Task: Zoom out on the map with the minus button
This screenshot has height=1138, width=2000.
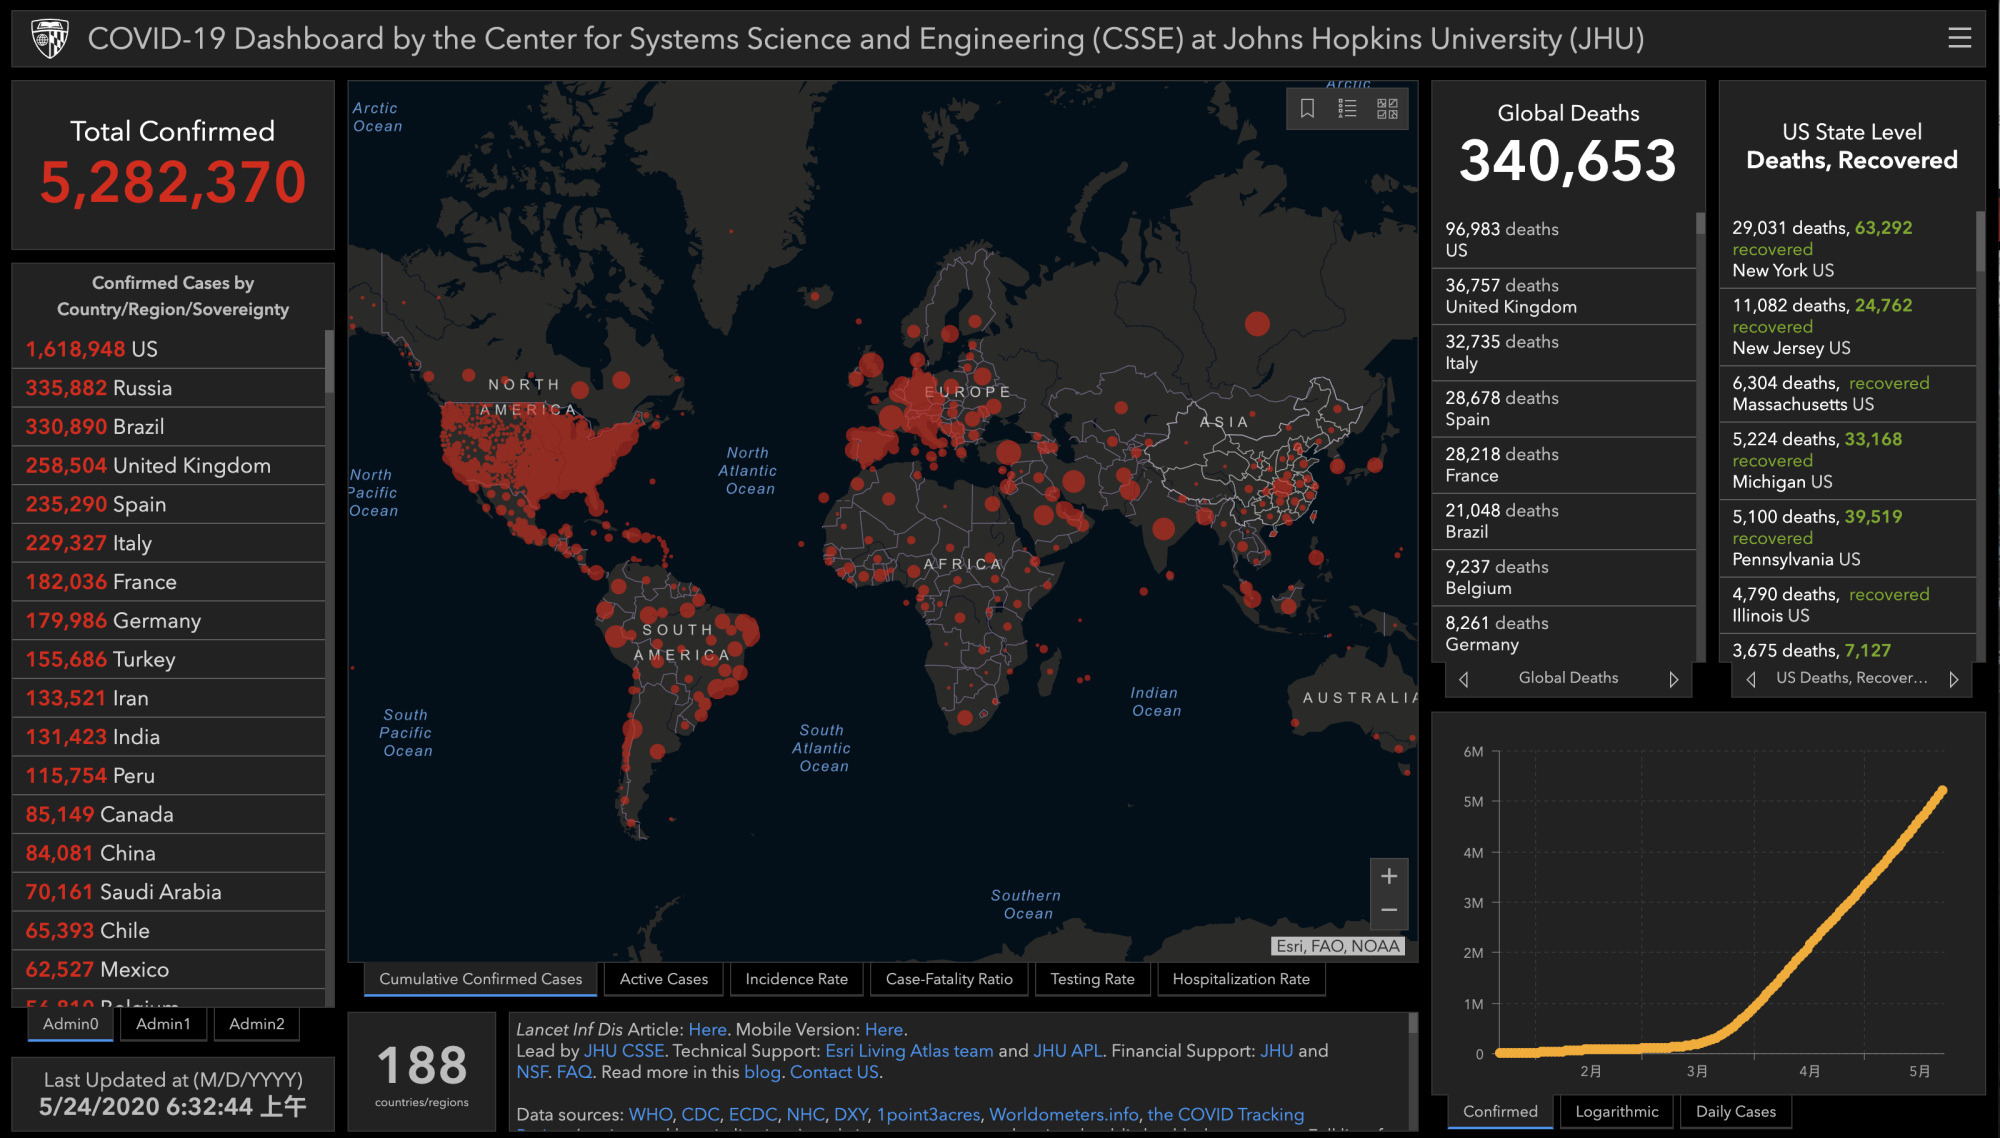Action: (1389, 910)
